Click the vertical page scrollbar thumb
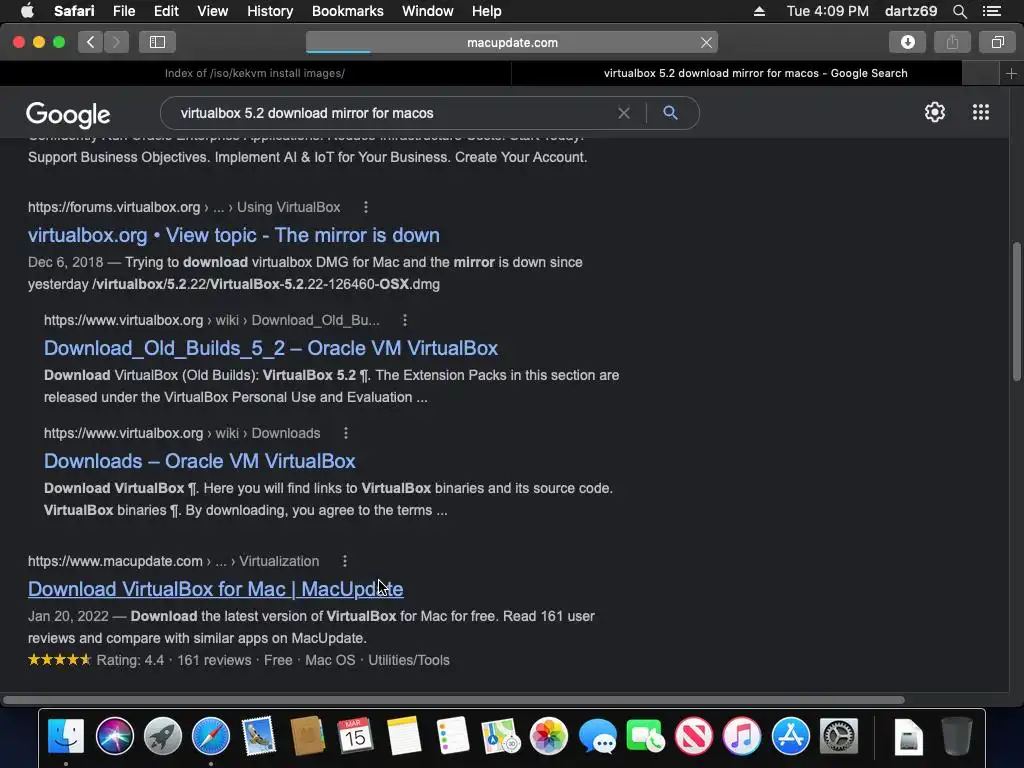The height and width of the screenshot is (768, 1024). (1016, 311)
